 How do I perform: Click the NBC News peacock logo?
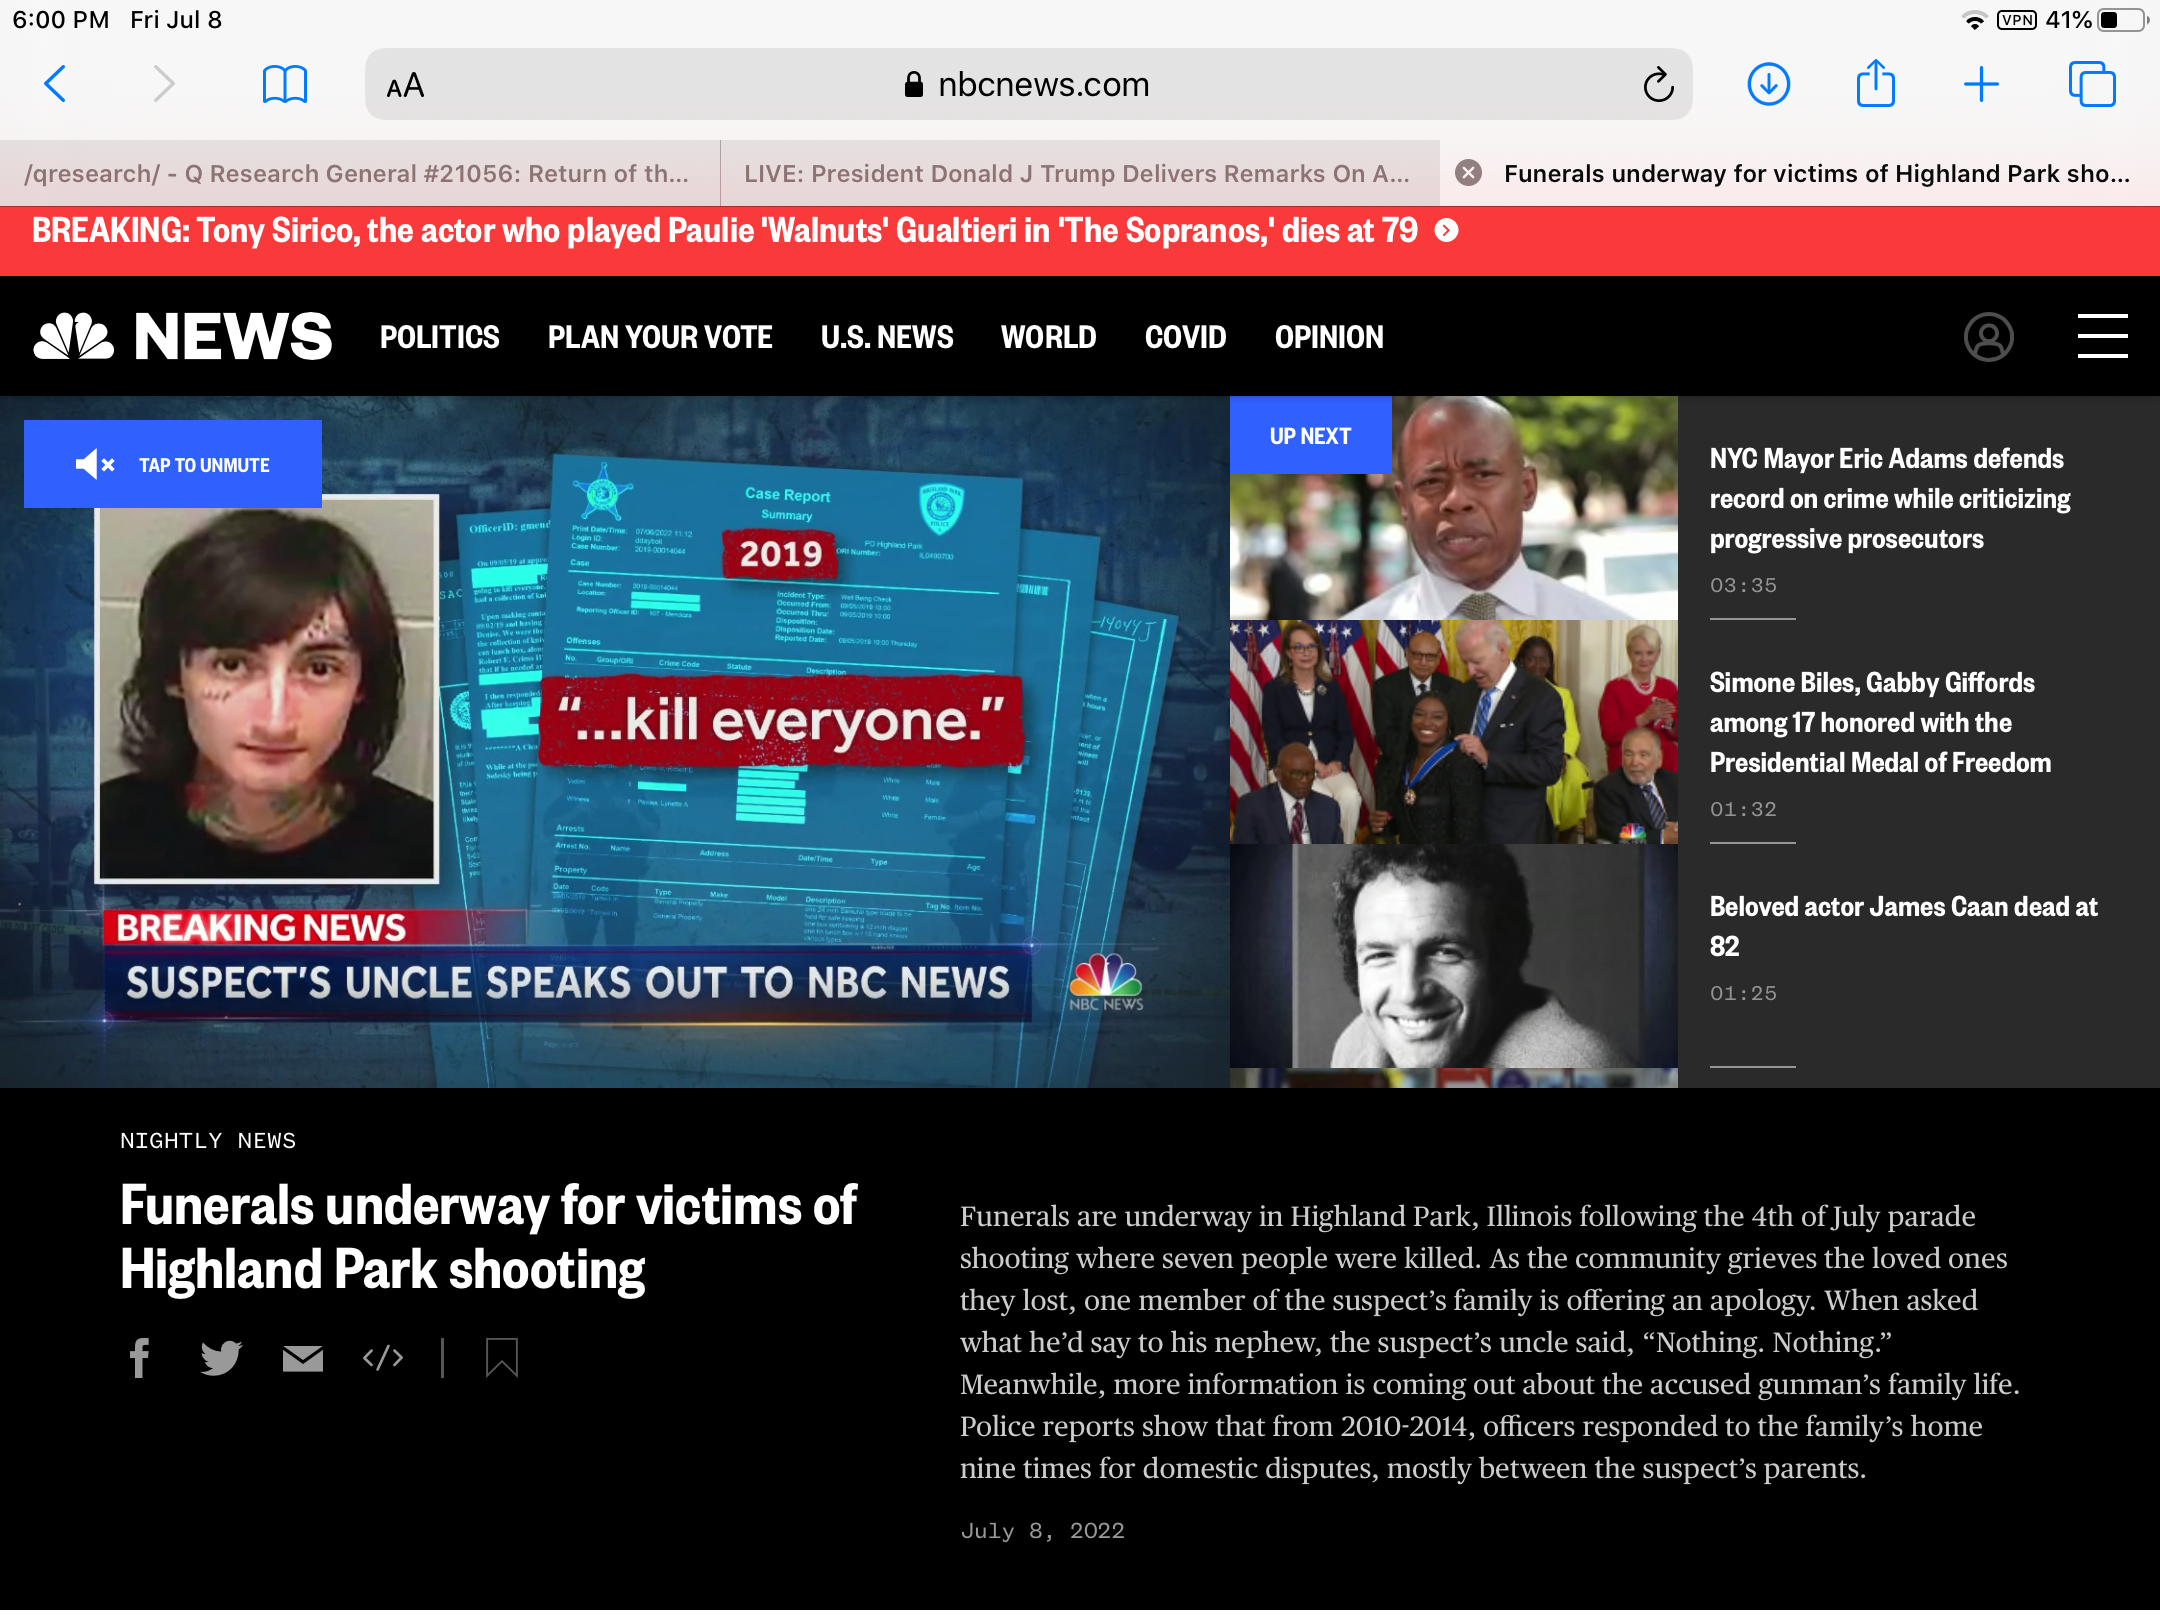click(x=182, y=337)
